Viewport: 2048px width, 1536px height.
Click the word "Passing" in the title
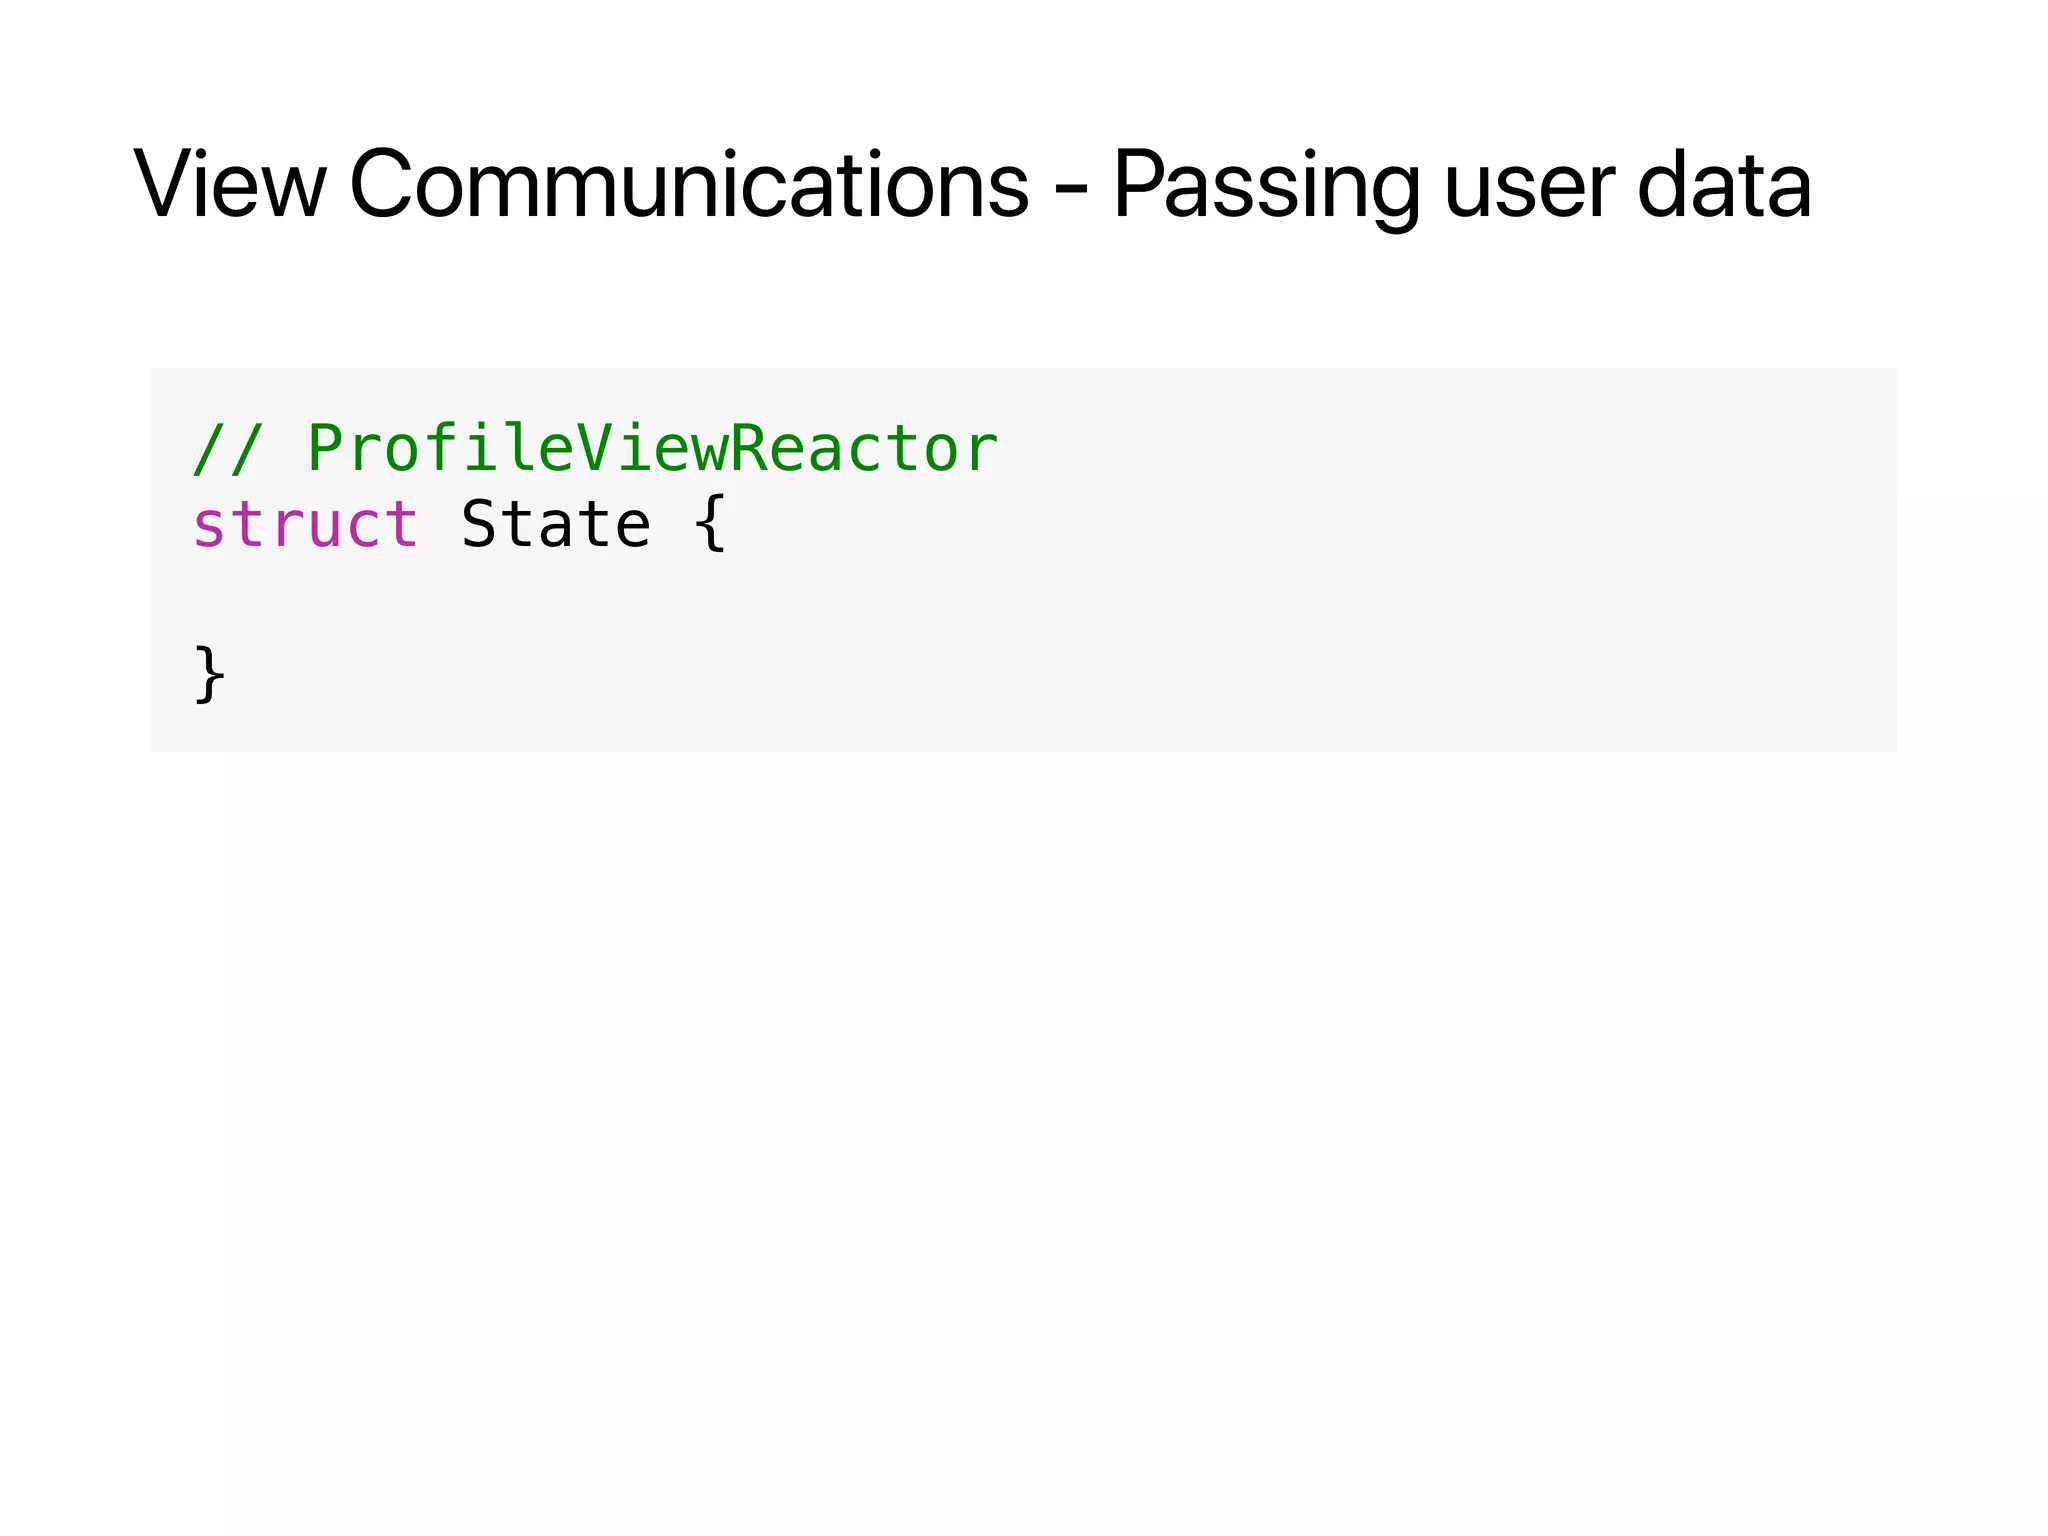coord(1264,187)
